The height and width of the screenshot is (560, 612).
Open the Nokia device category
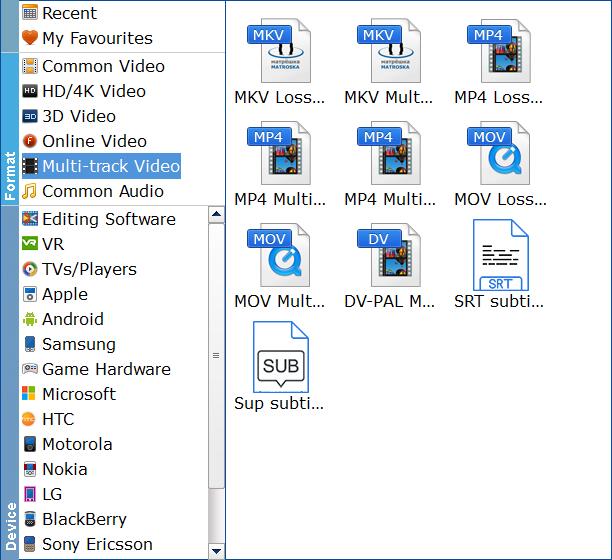(55, 469)
